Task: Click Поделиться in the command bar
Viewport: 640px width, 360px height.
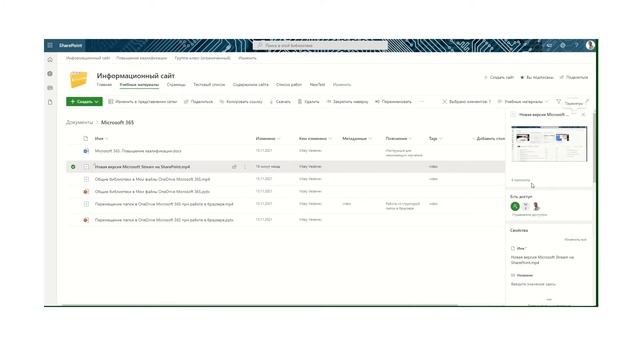Action: (198, 102)
